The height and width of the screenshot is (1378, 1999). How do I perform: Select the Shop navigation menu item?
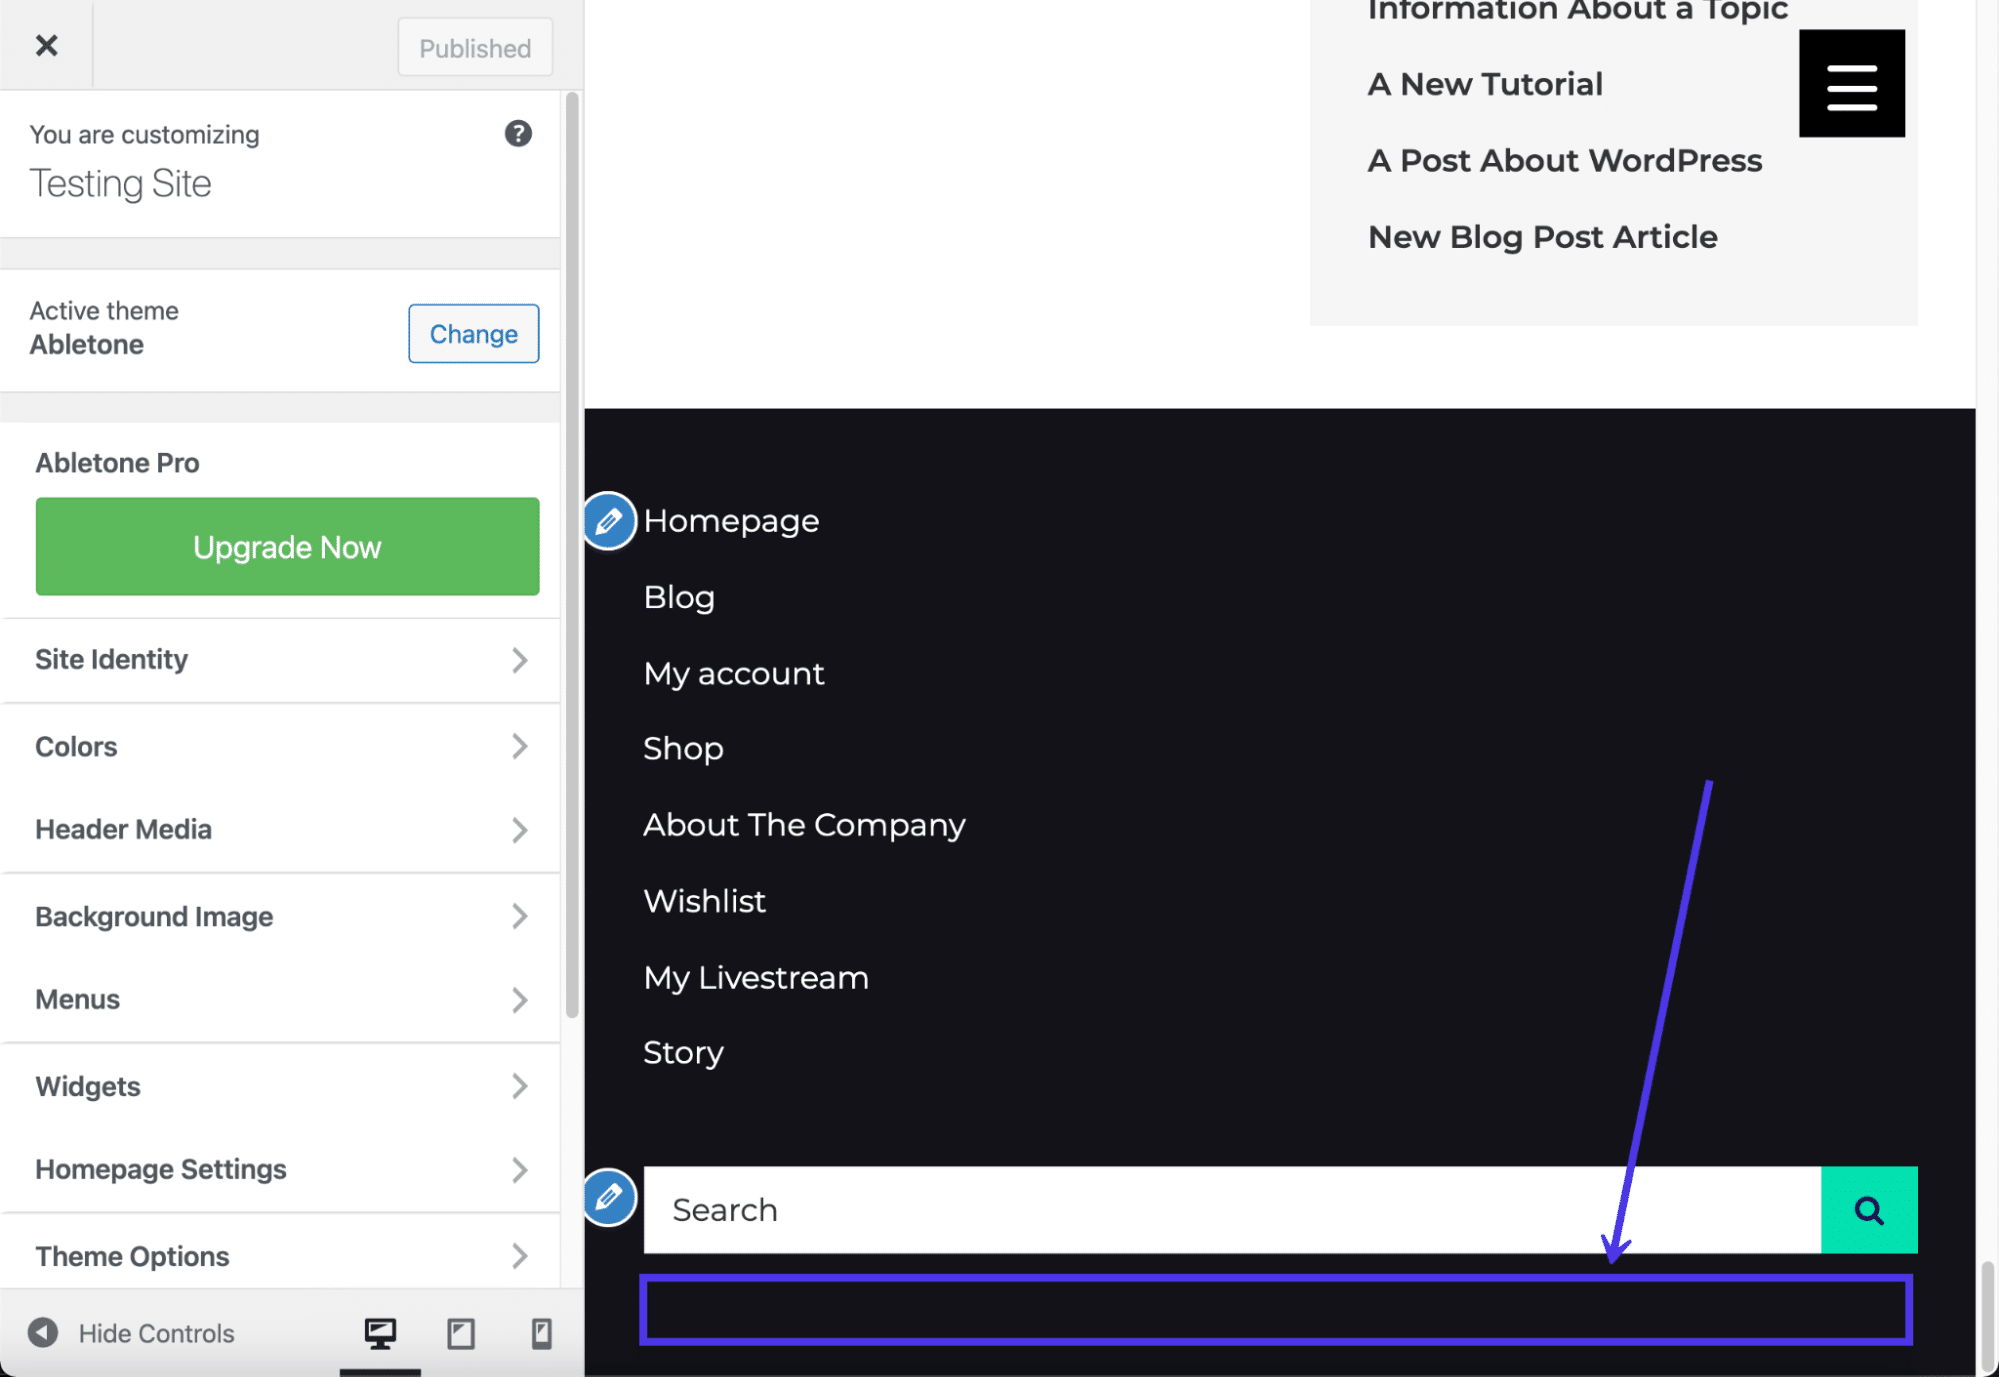coord(682,747)
